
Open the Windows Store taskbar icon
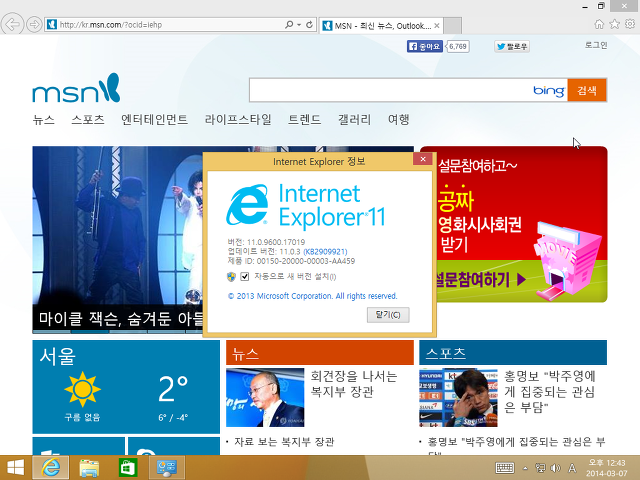coord(128,468)
